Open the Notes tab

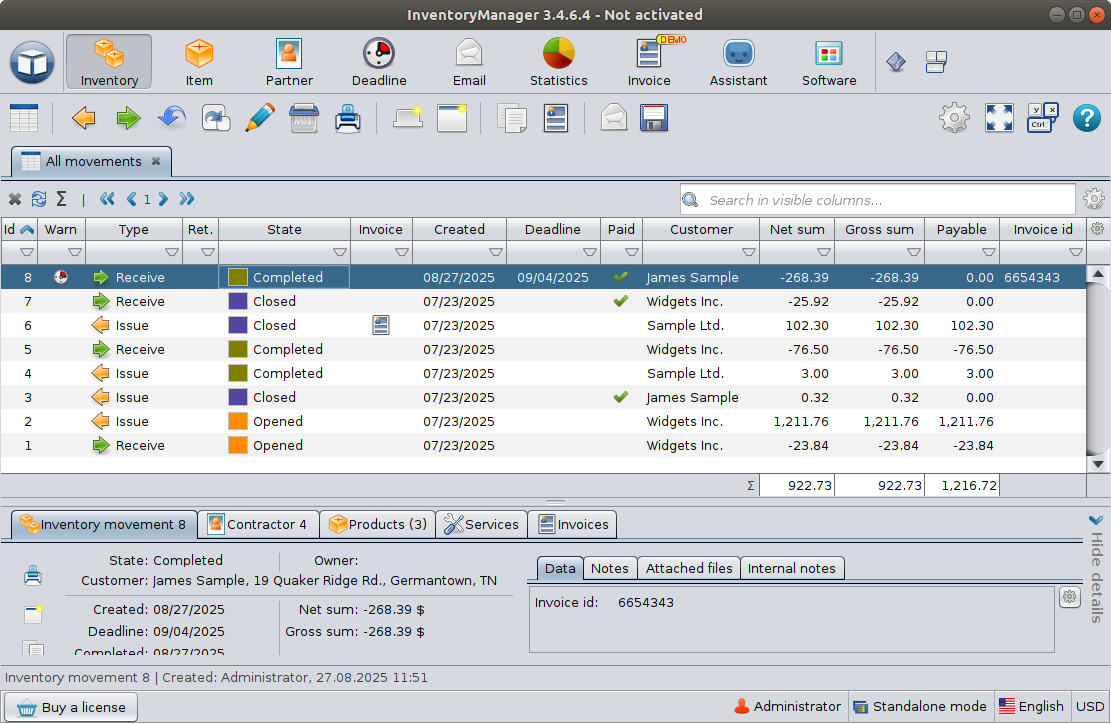click(609, 568)
